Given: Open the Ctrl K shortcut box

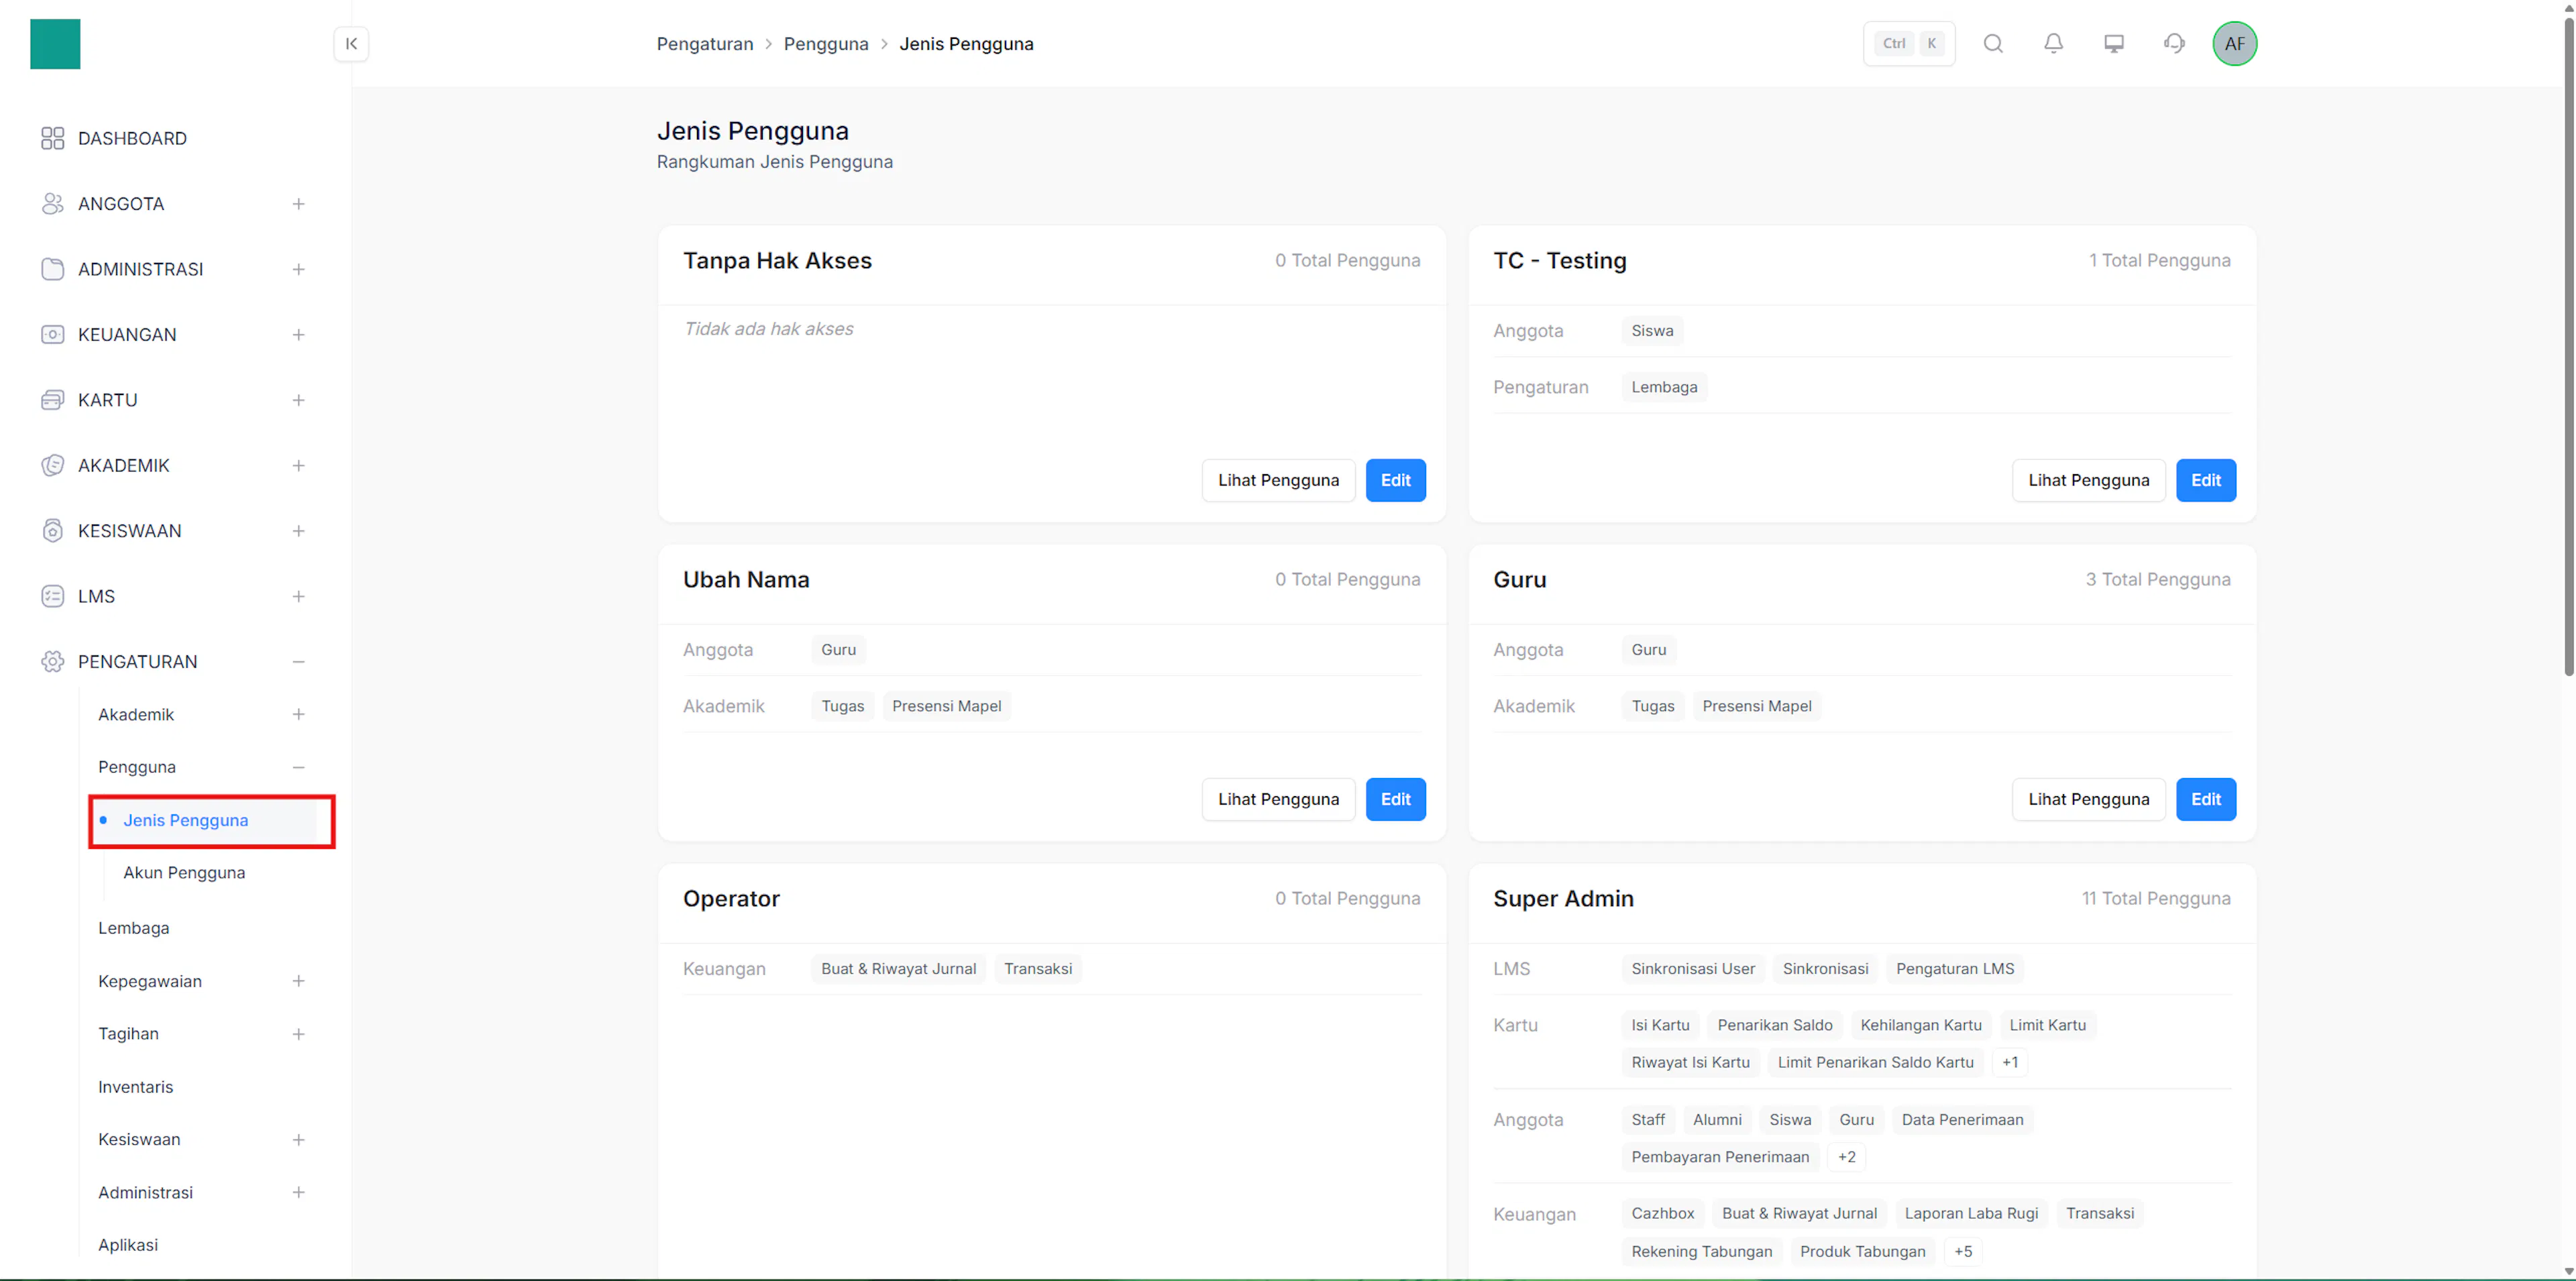Looking at the screenshot, I should 1909,44.
